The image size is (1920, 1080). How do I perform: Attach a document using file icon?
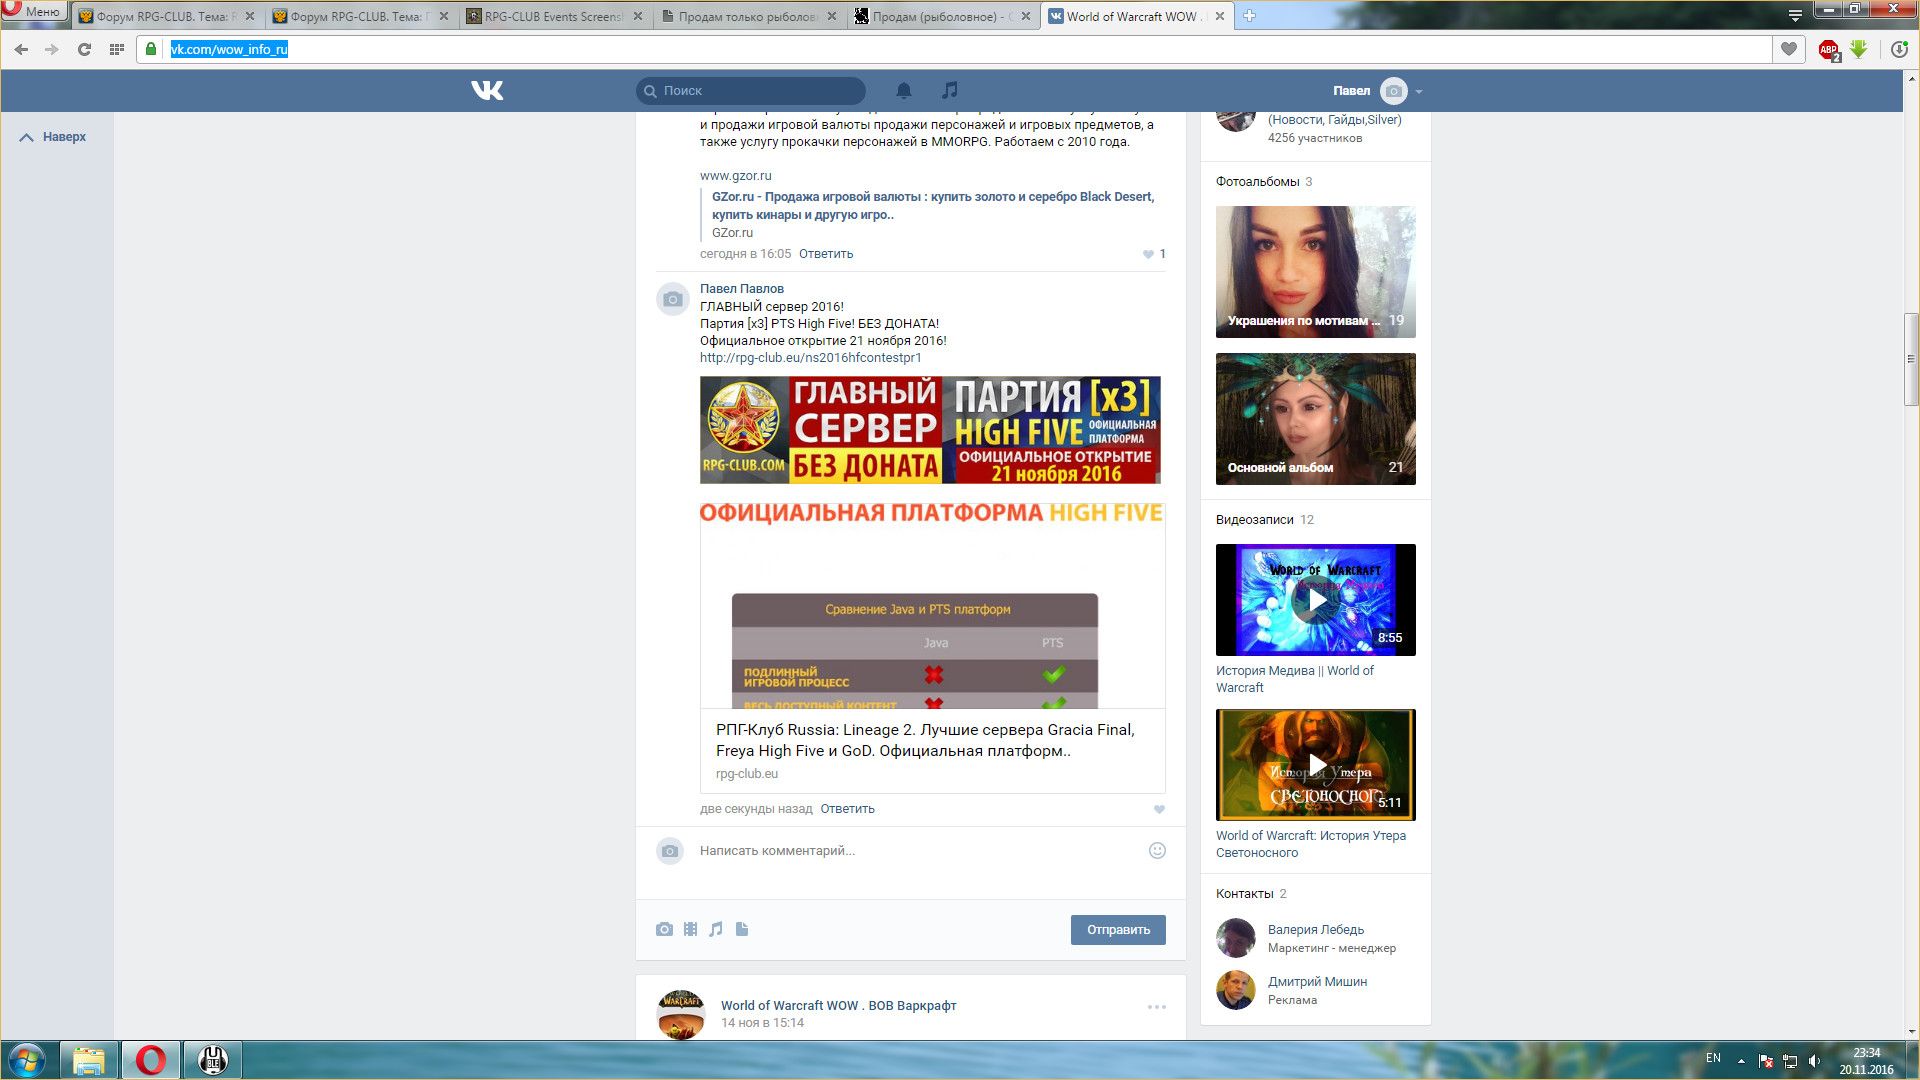pos(742,930)
